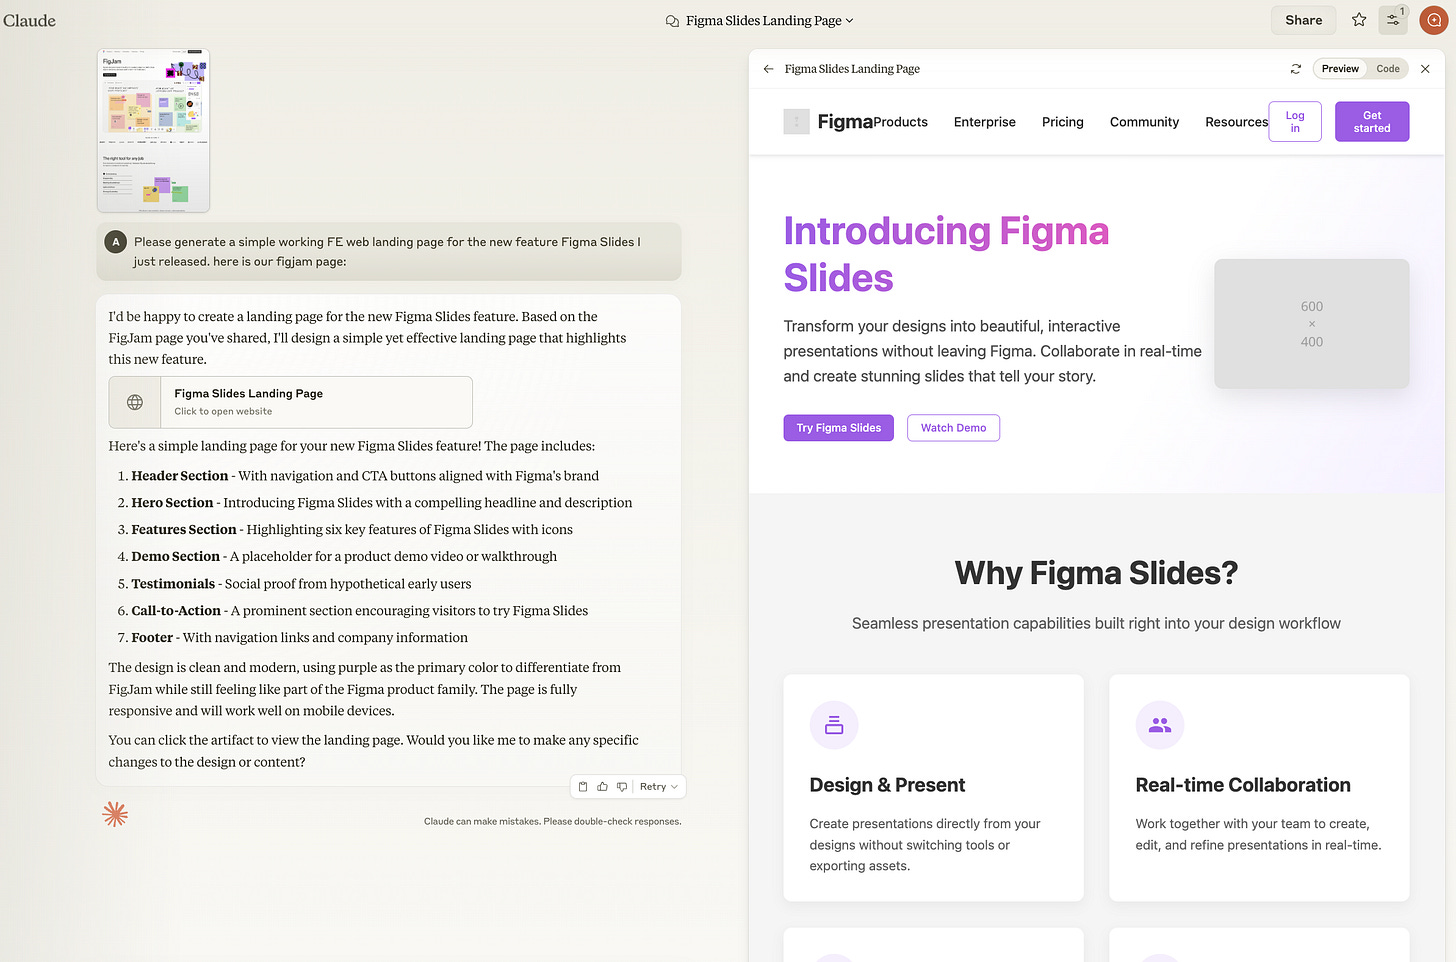Close the artifact panel

pyautogui.click(x=1425, y=69)
